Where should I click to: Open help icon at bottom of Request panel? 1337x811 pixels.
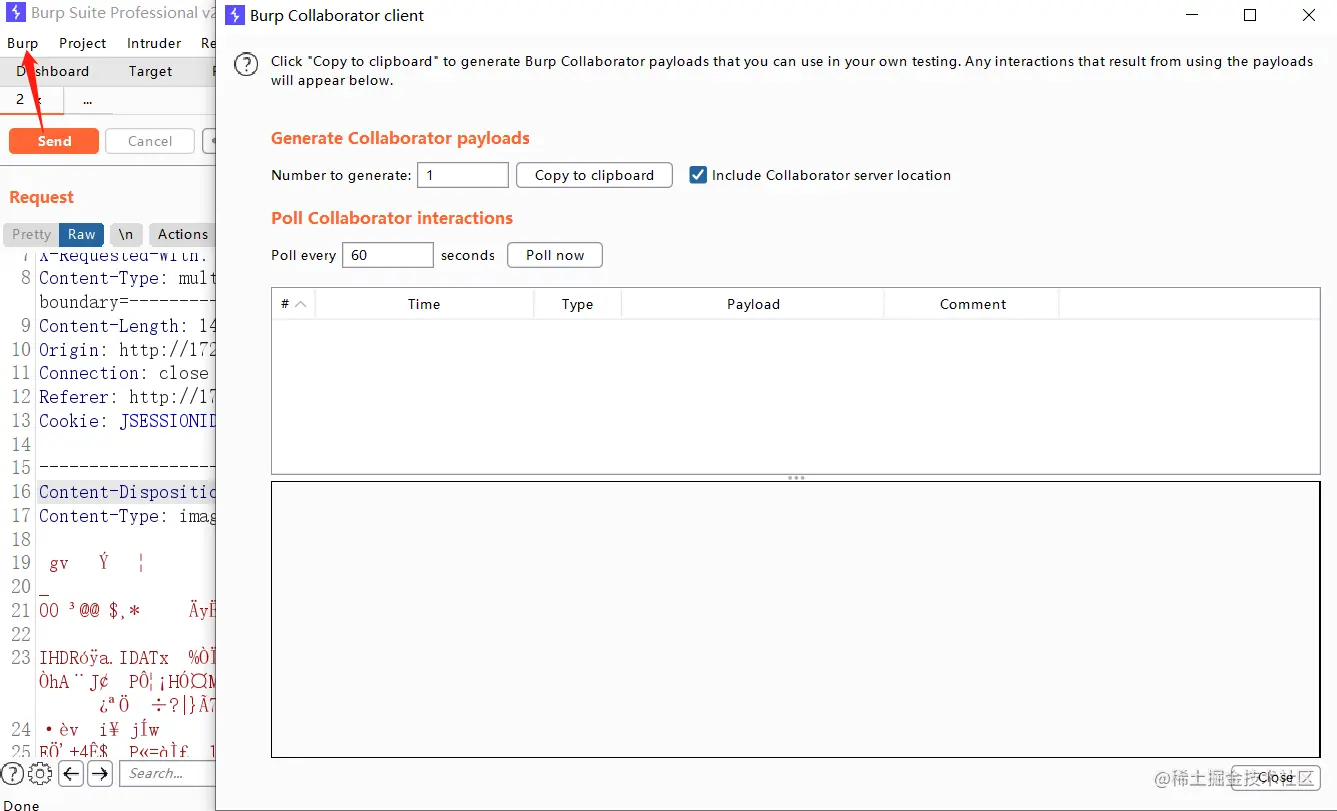pos(12,773)
